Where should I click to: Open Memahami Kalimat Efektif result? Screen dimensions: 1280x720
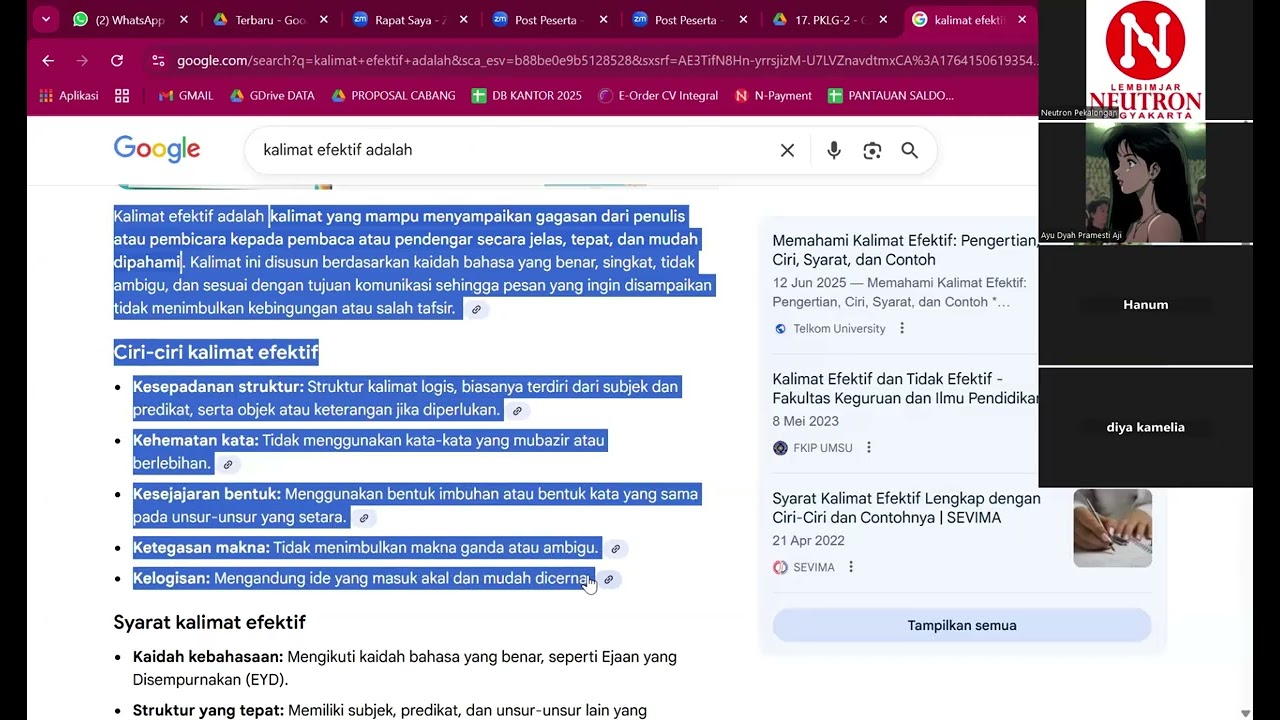pyautogui.click(x=904, y=250)
